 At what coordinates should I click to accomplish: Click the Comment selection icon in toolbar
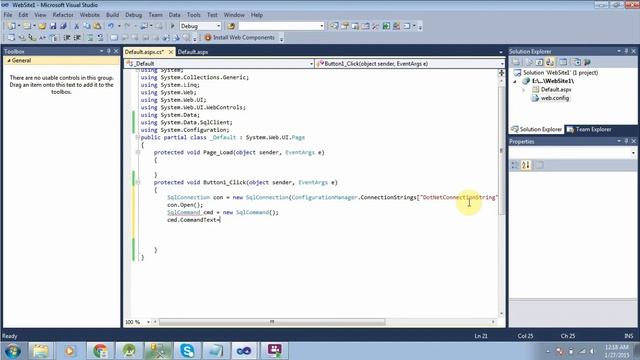point(90,38)
